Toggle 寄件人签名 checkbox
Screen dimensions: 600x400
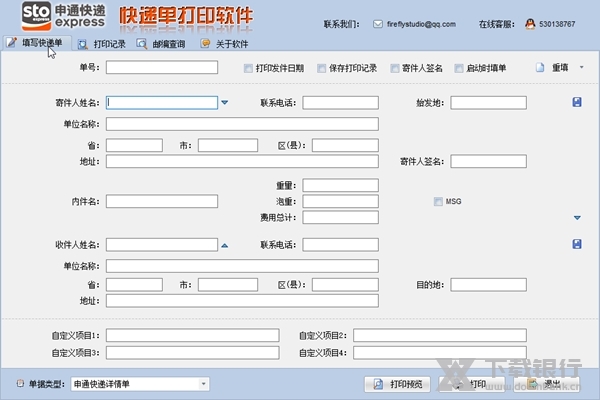[395, 68]
